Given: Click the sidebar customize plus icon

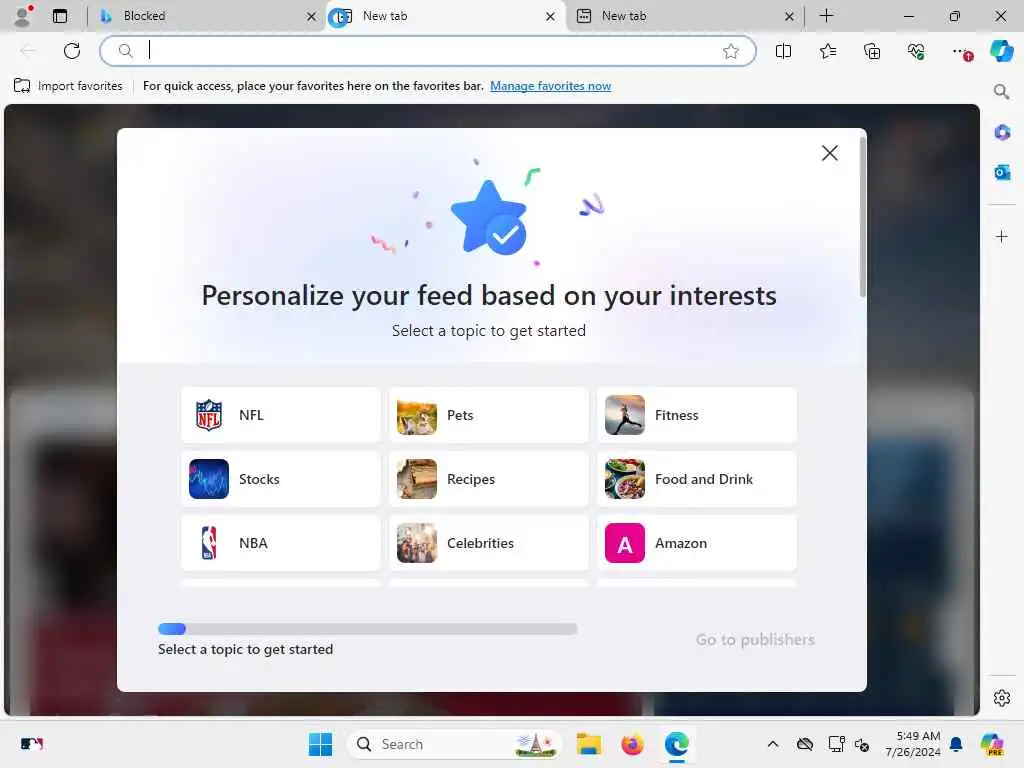Looking at the screenshot, I should (1002, 236).
